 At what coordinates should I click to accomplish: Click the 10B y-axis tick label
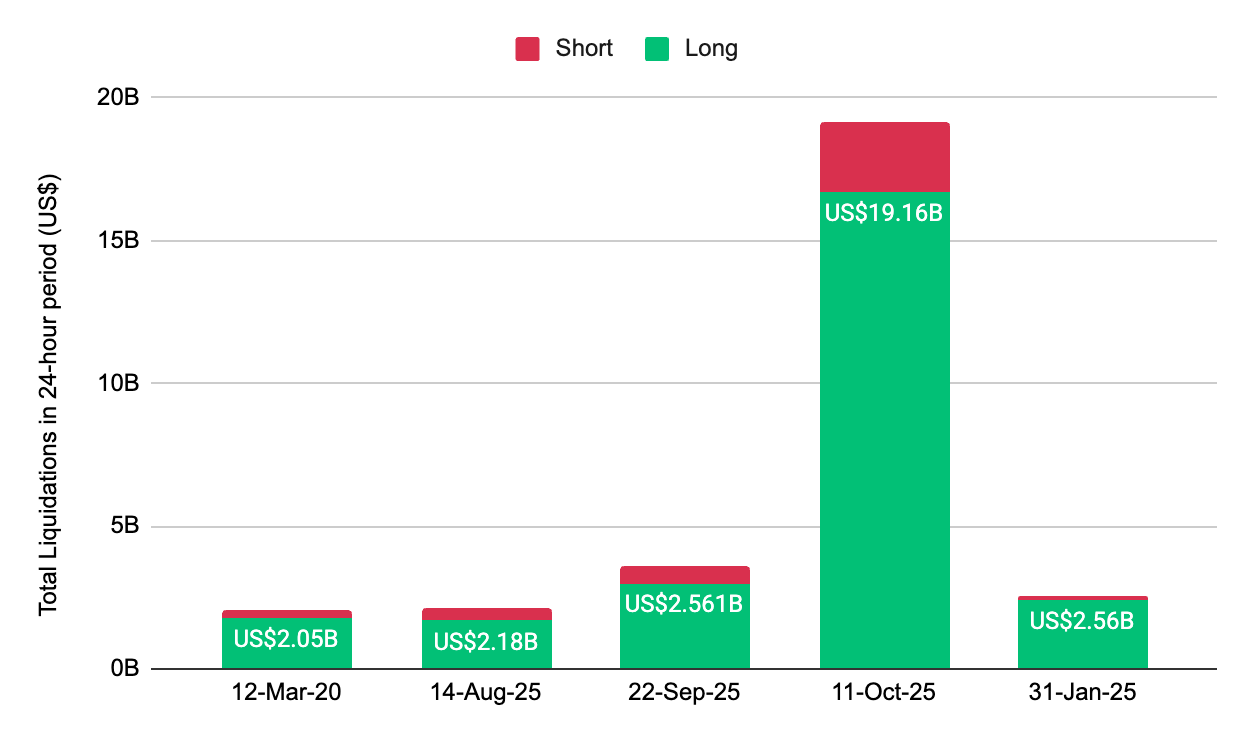[x=118, y=383]
